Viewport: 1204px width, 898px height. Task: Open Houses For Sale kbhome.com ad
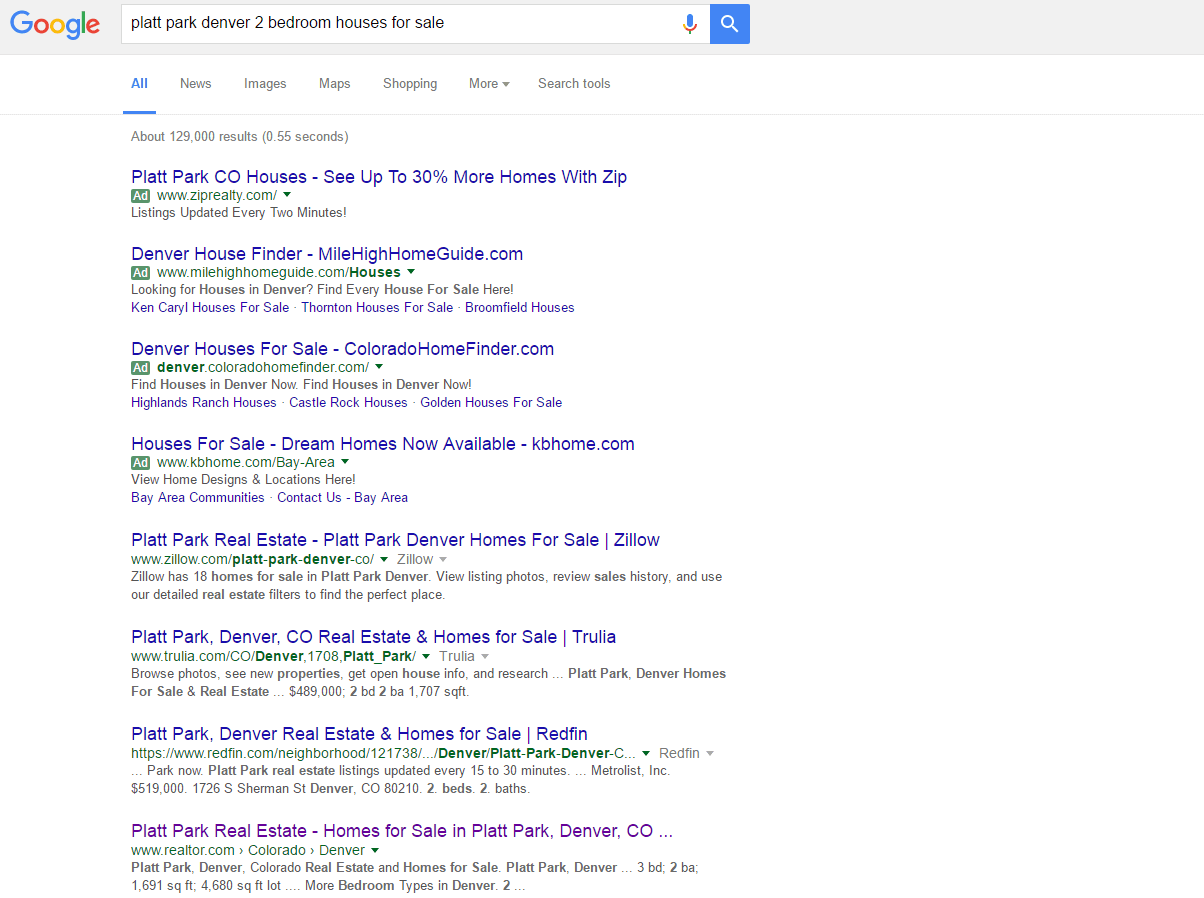coord(383,444)
